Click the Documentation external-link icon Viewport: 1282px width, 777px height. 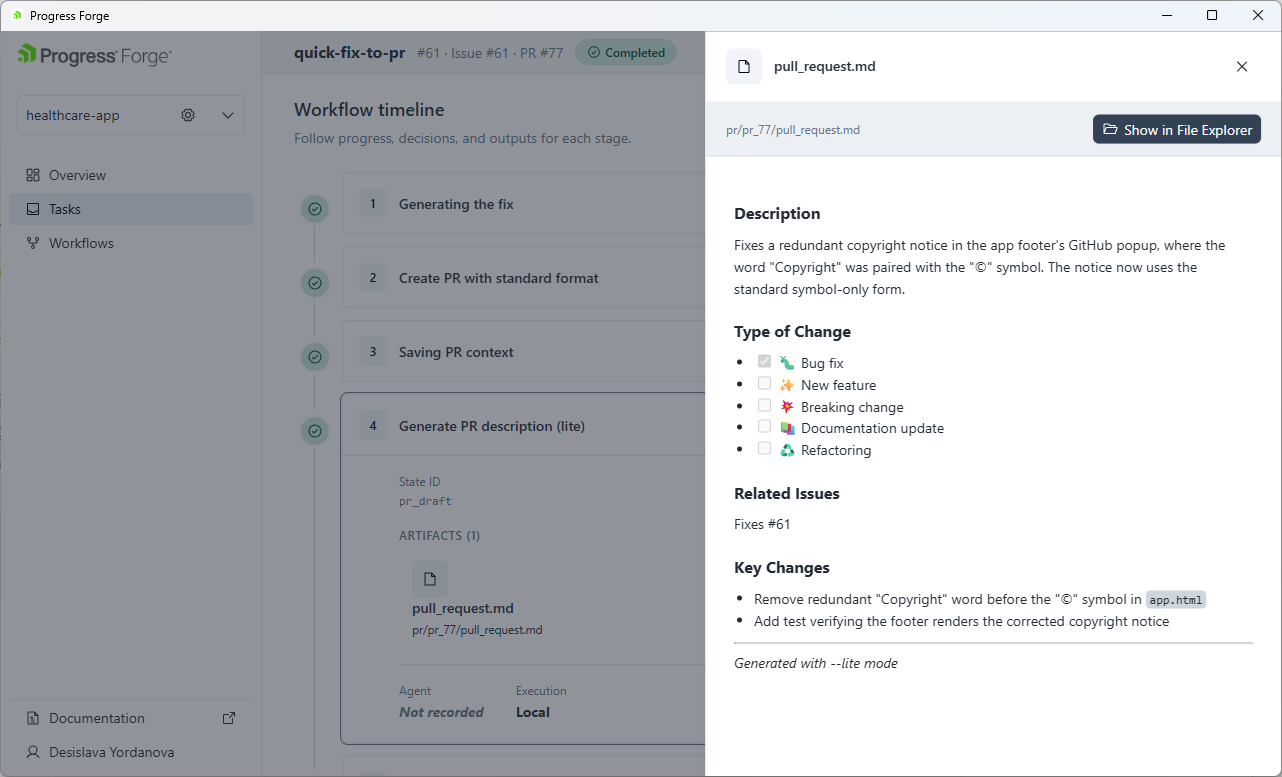tap(229, 718)
